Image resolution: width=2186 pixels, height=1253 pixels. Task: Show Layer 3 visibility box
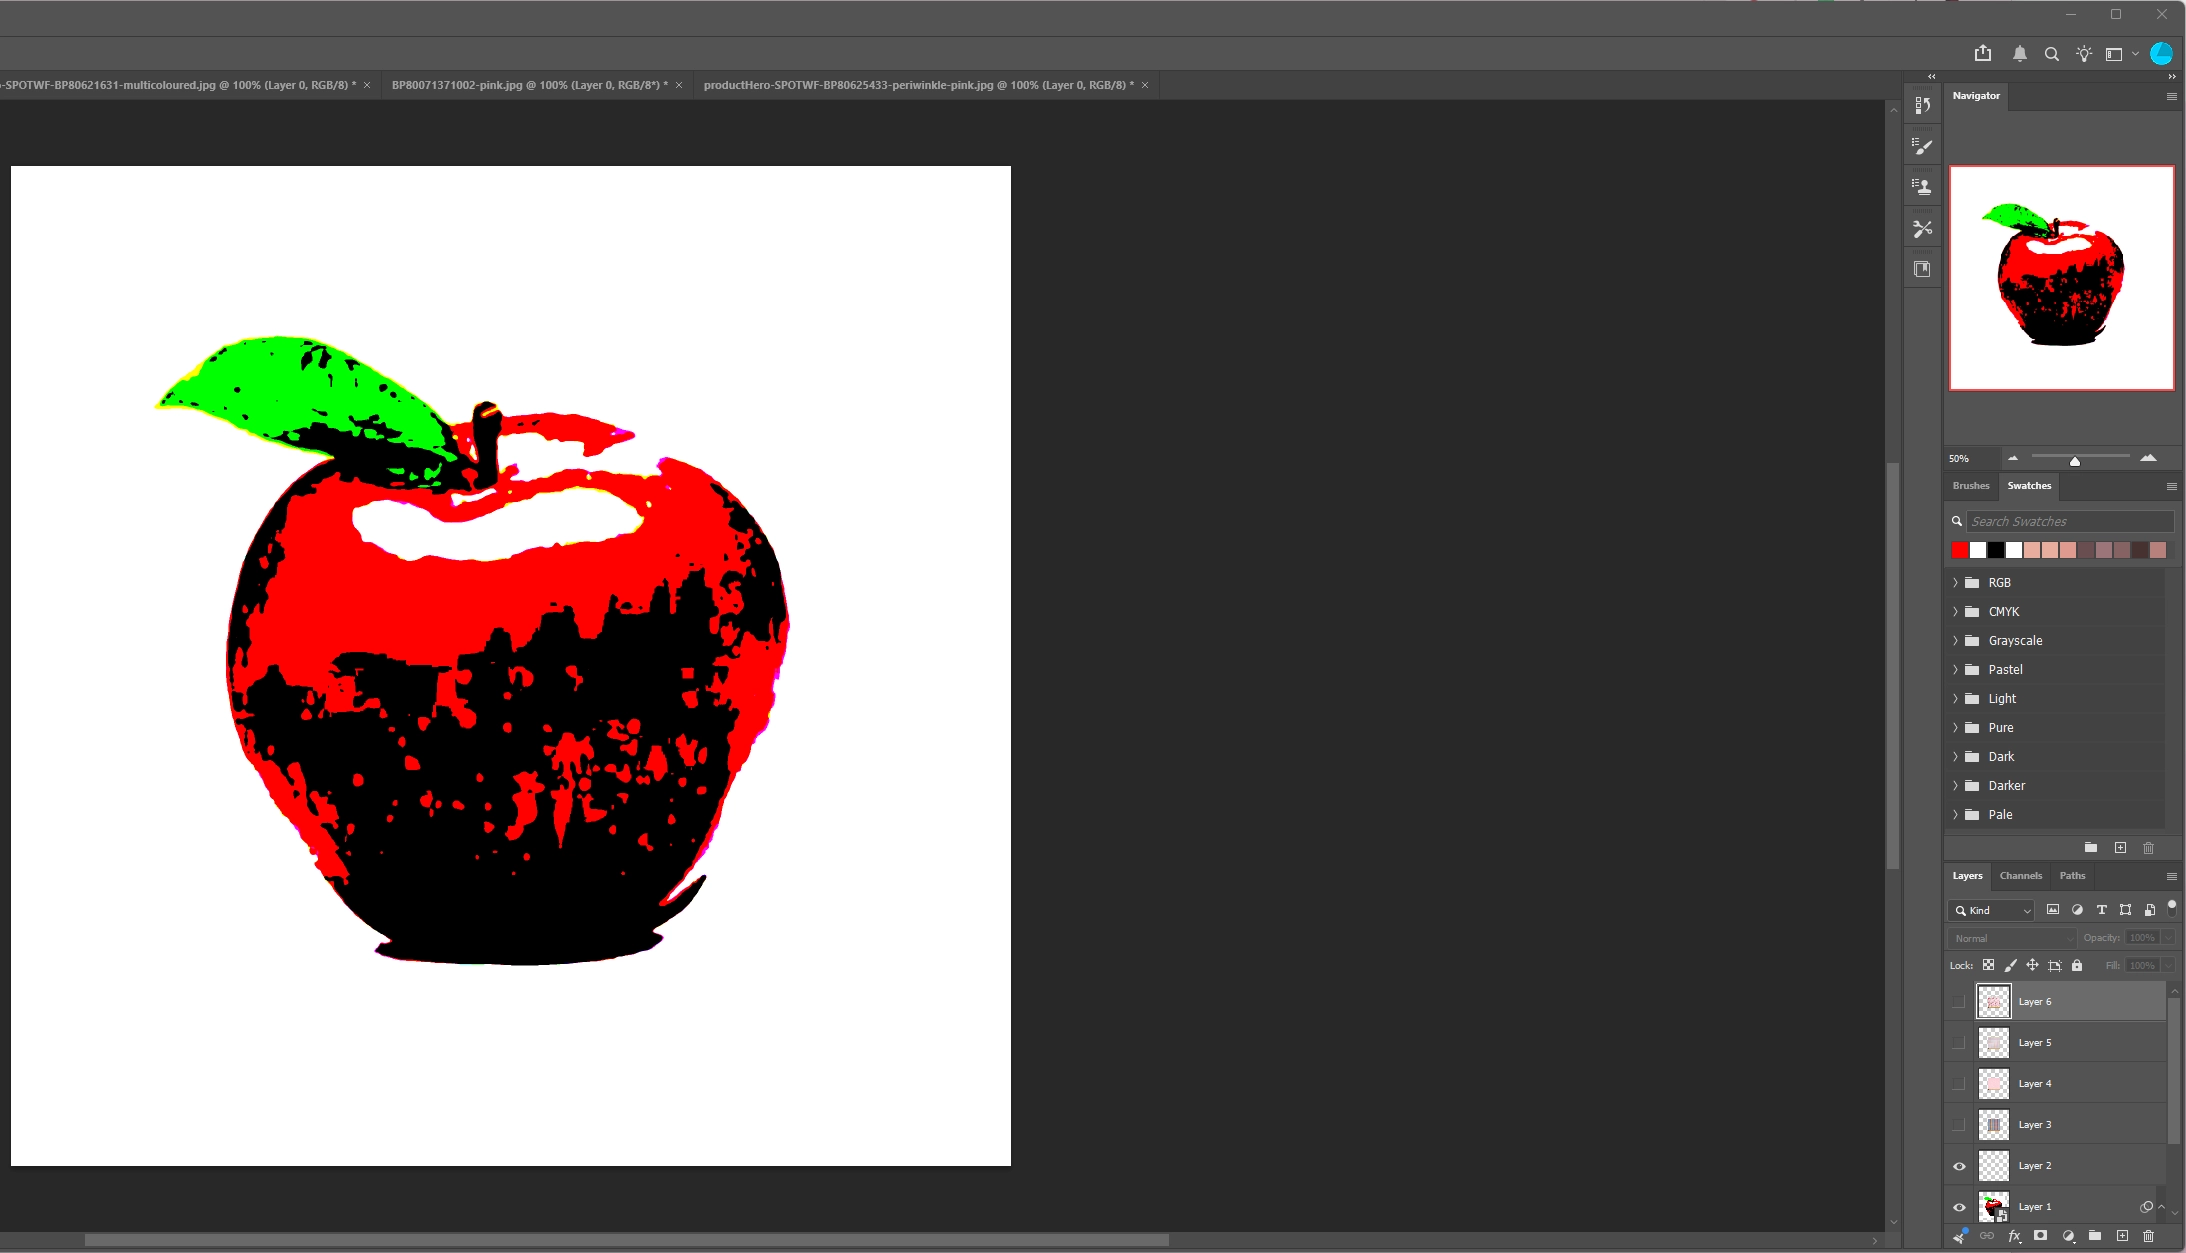[1959, 1124]
